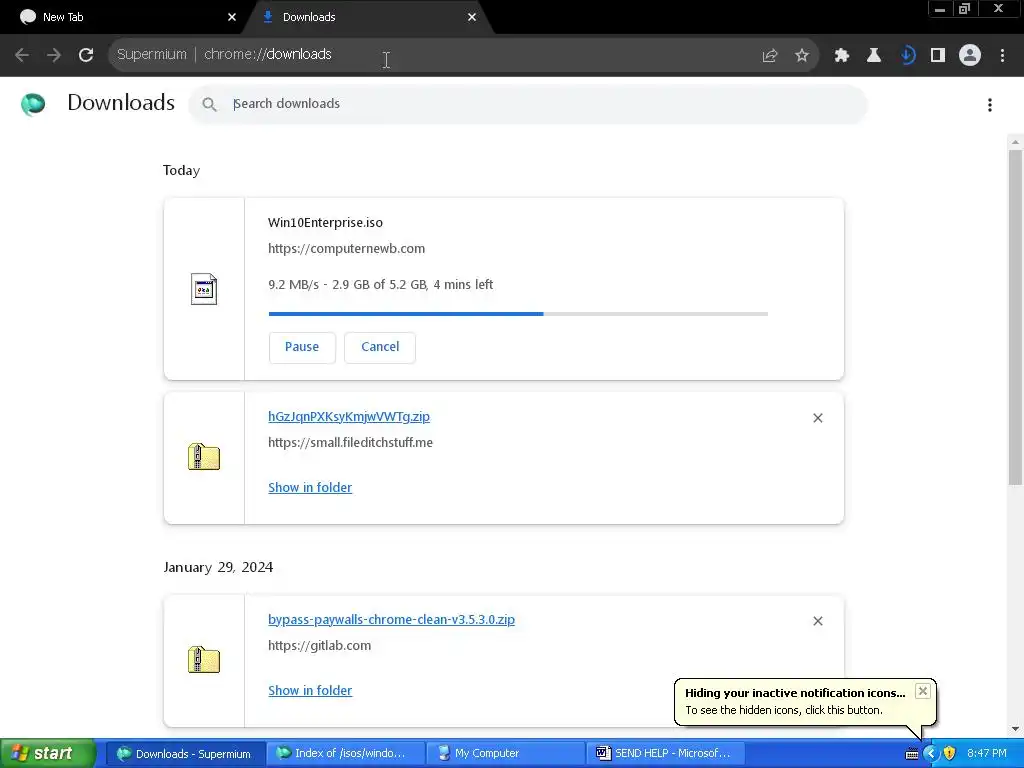Reload the Downloads page
Viewport: 1024px width, 768px height.
pos(86,55)
